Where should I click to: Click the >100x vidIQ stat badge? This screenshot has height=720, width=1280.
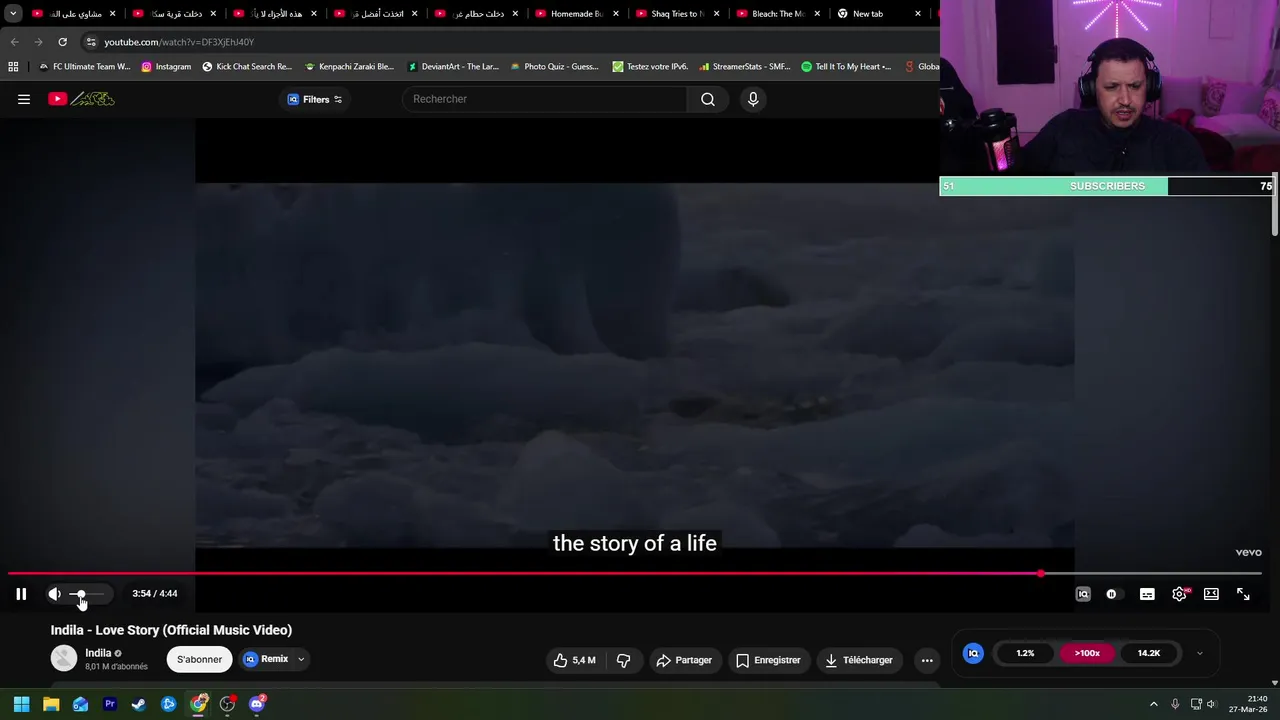click(x=1087, y=653)
